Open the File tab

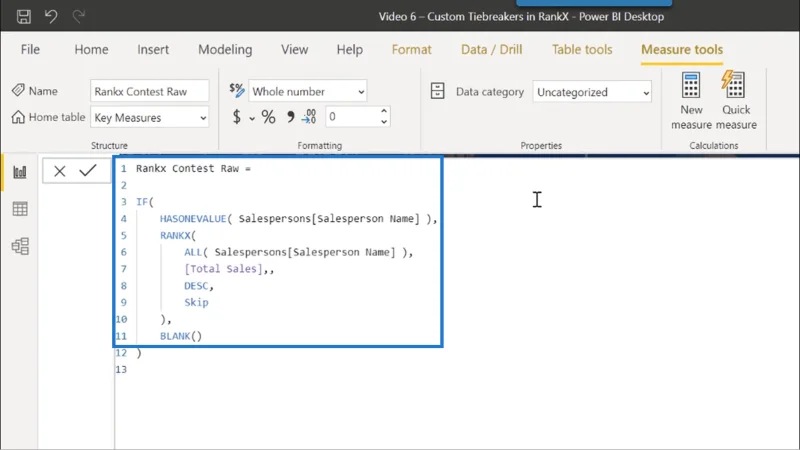tap(30, 49)
